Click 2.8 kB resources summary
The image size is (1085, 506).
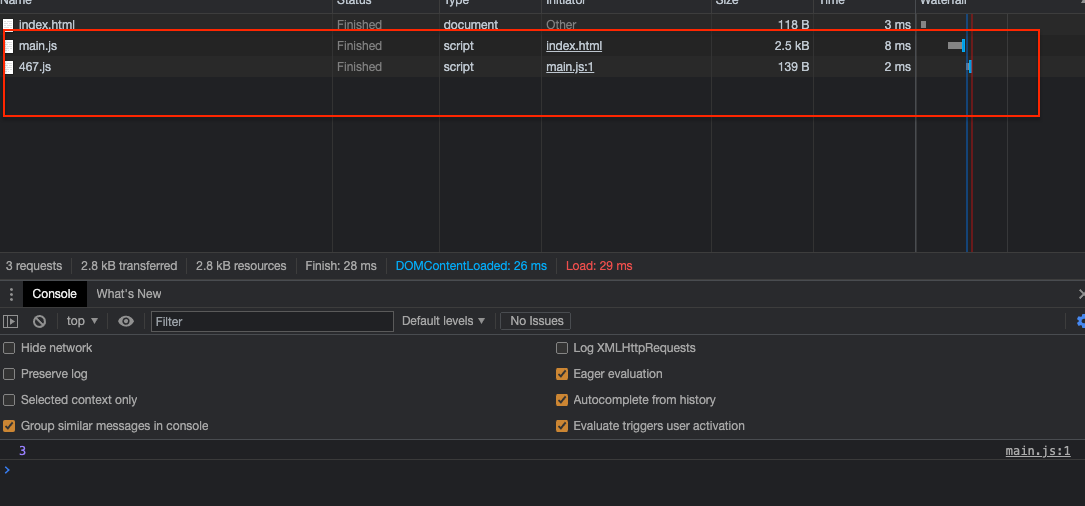click(241, 266)
